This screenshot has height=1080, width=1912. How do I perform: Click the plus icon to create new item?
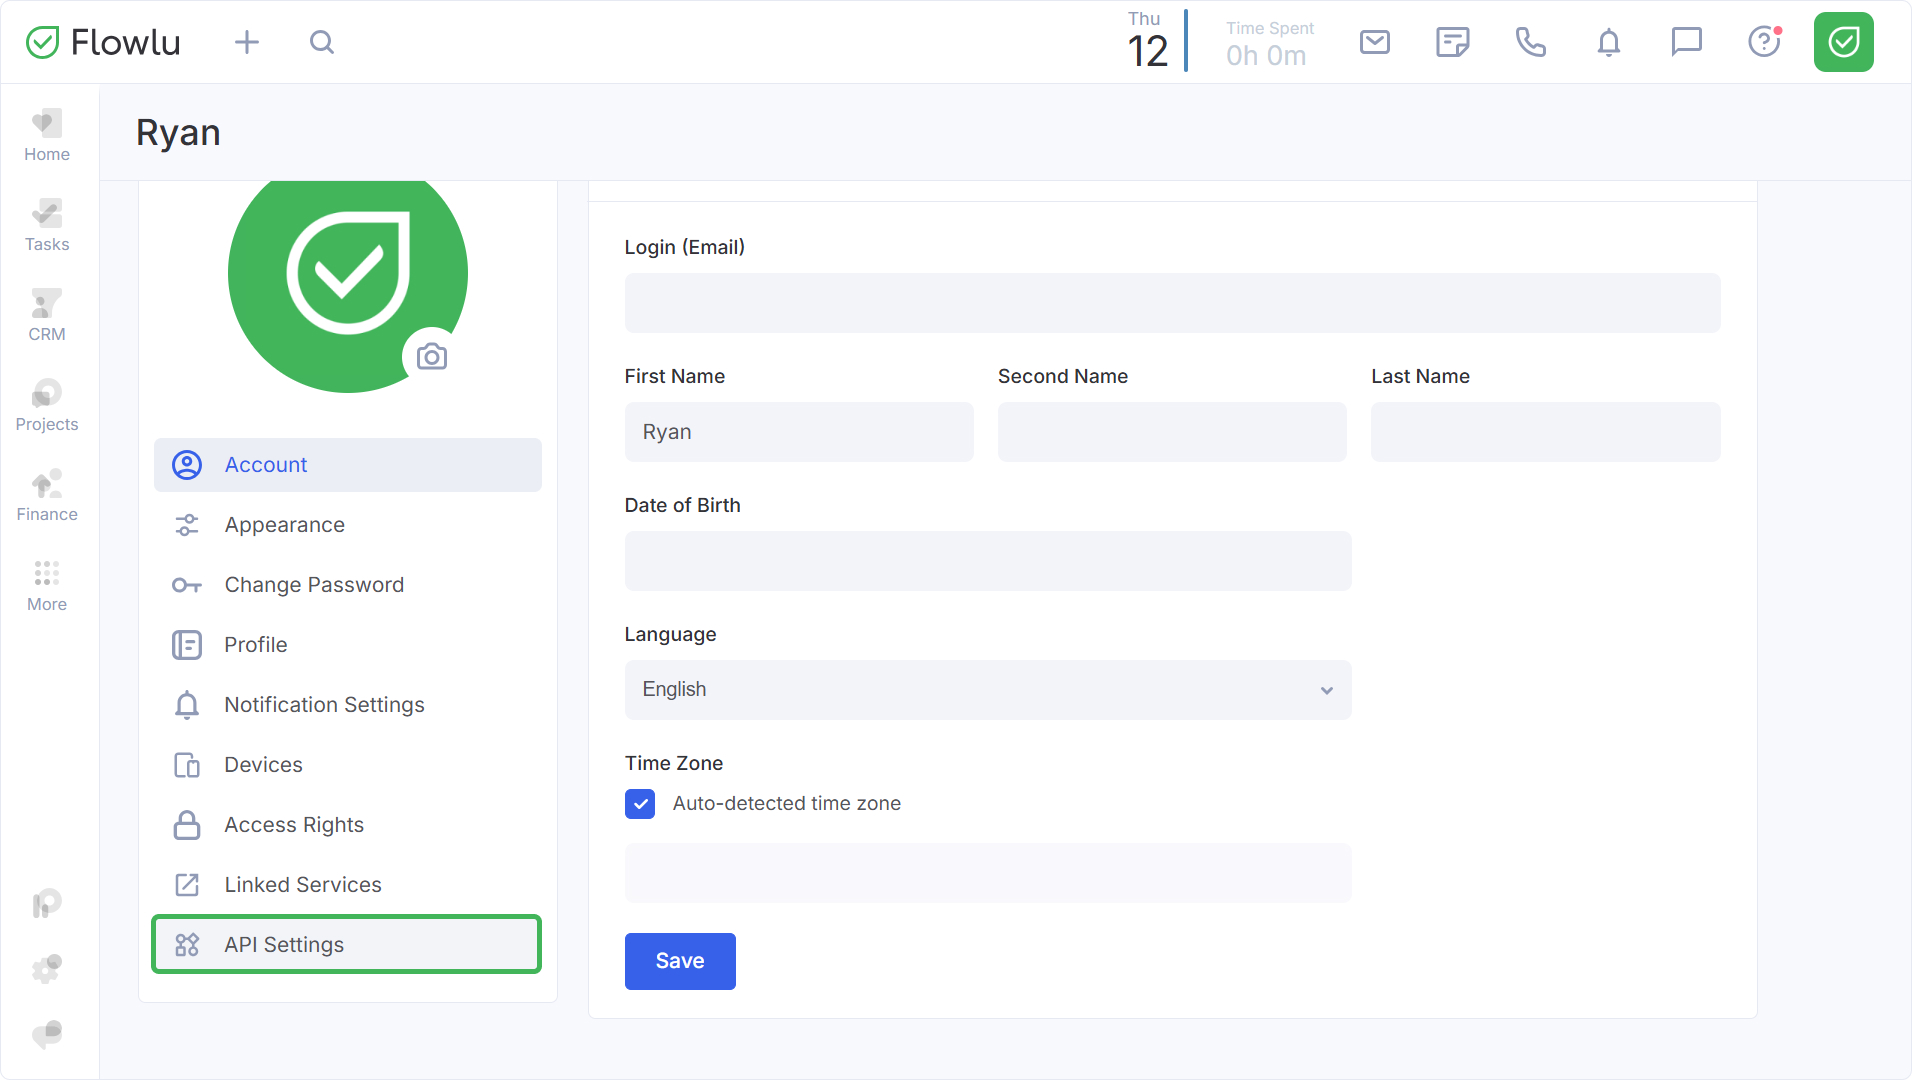(x=246, y=42)
